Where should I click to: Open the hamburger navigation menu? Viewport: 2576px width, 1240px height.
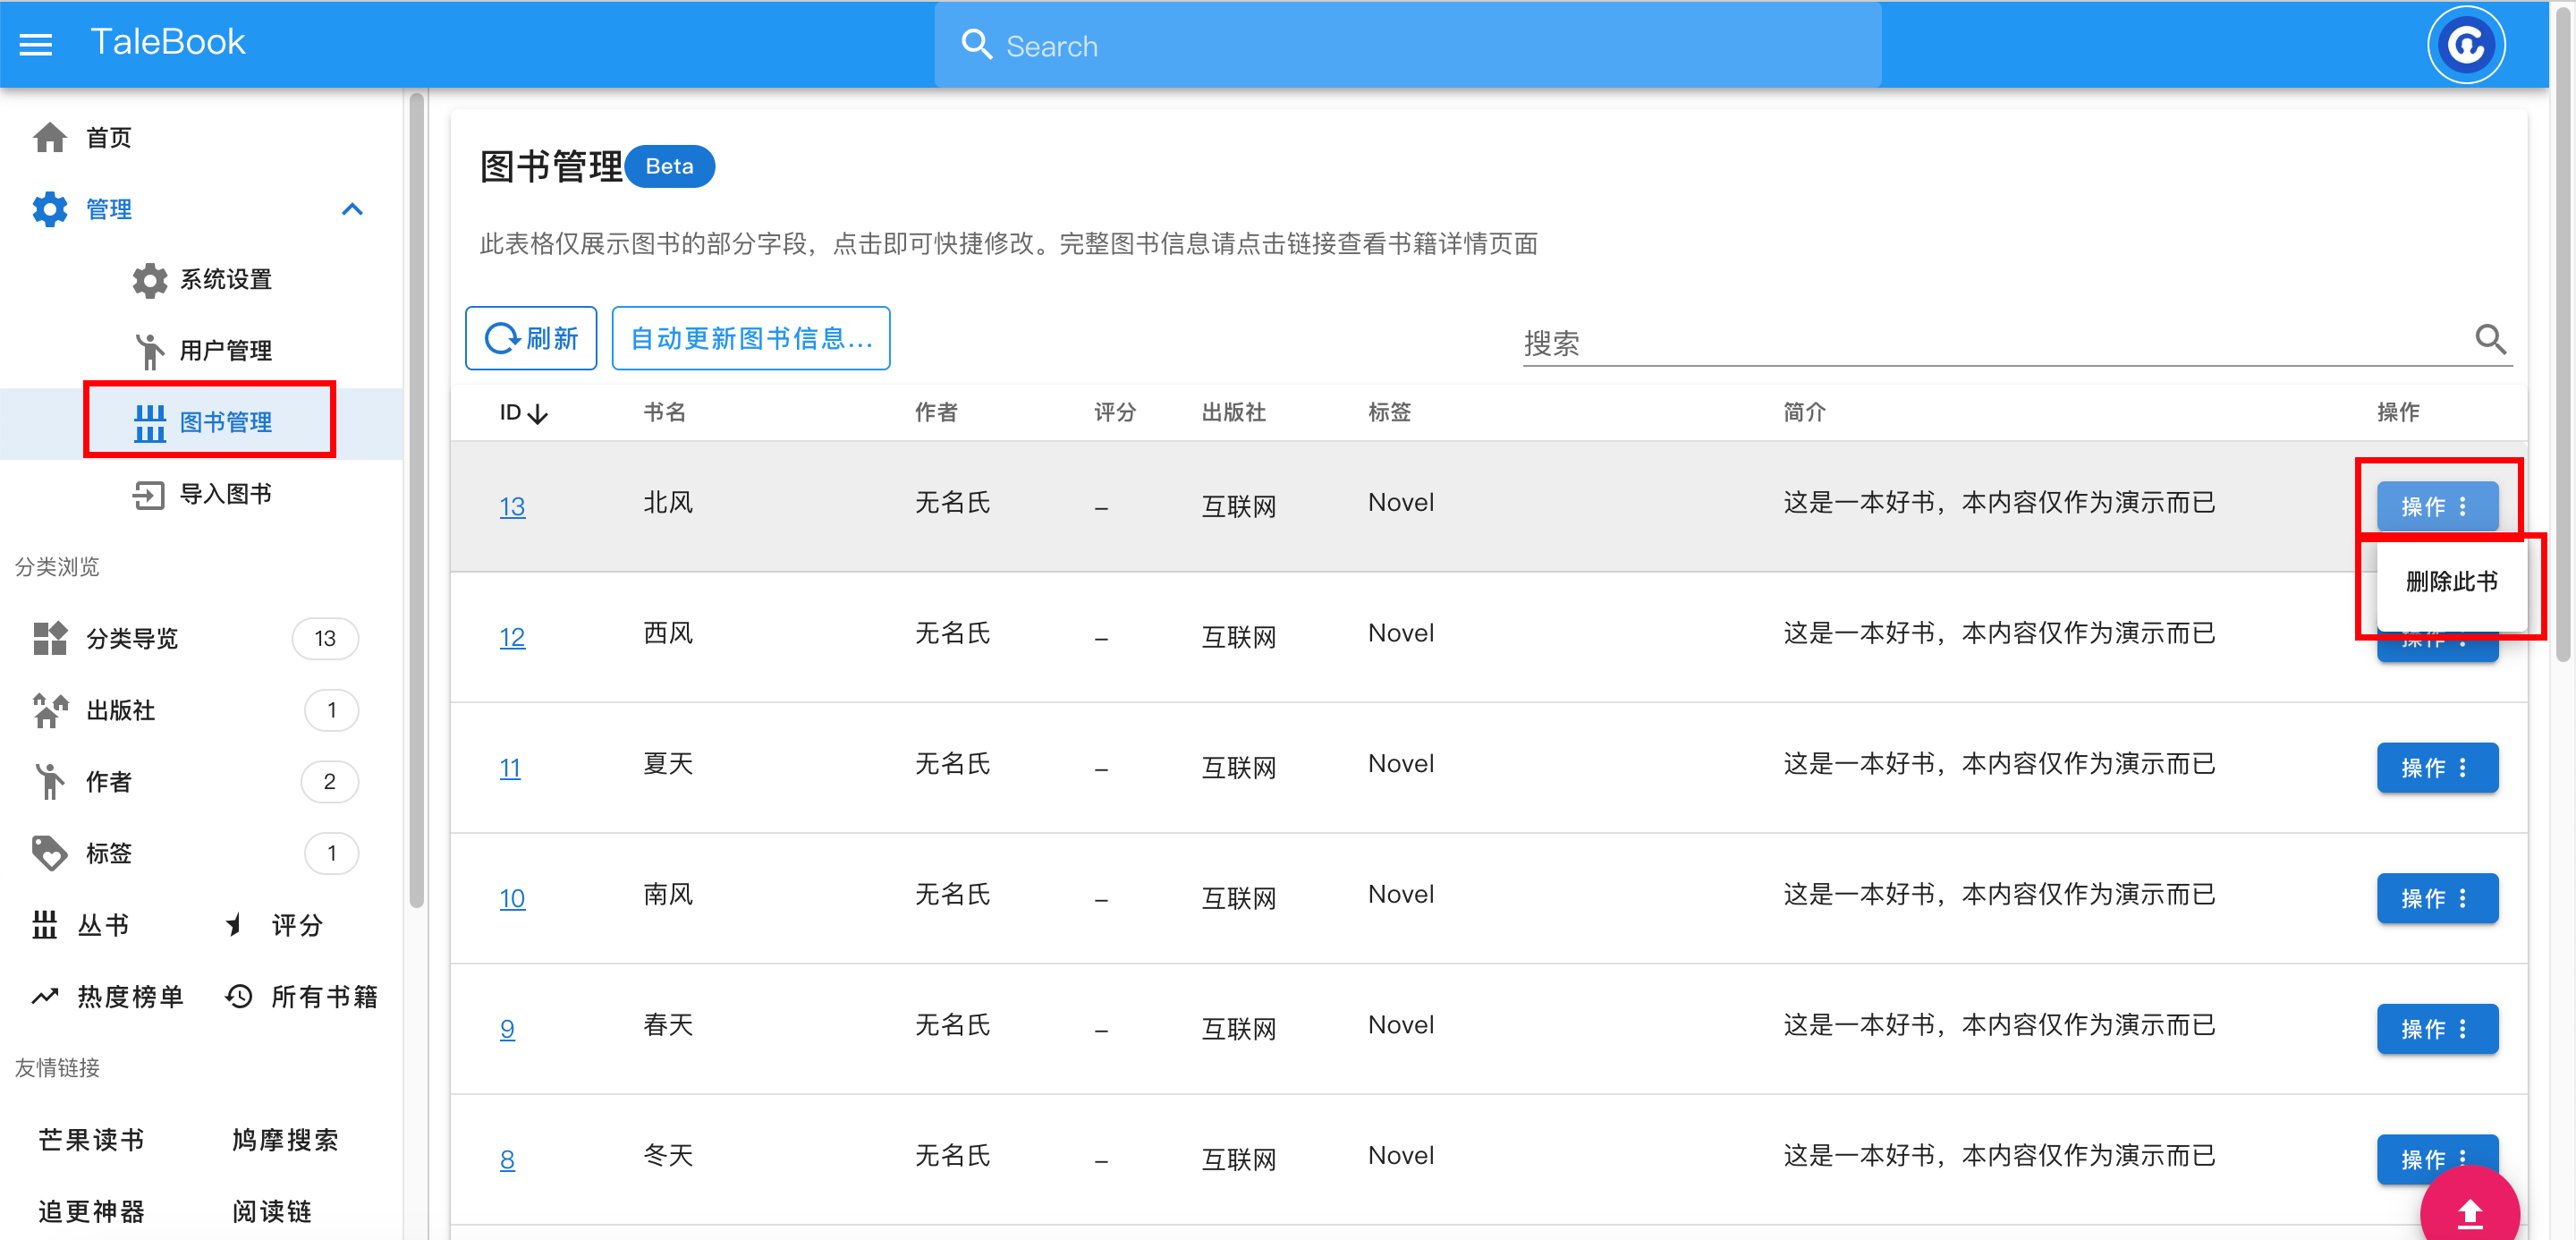pos(36,44)
